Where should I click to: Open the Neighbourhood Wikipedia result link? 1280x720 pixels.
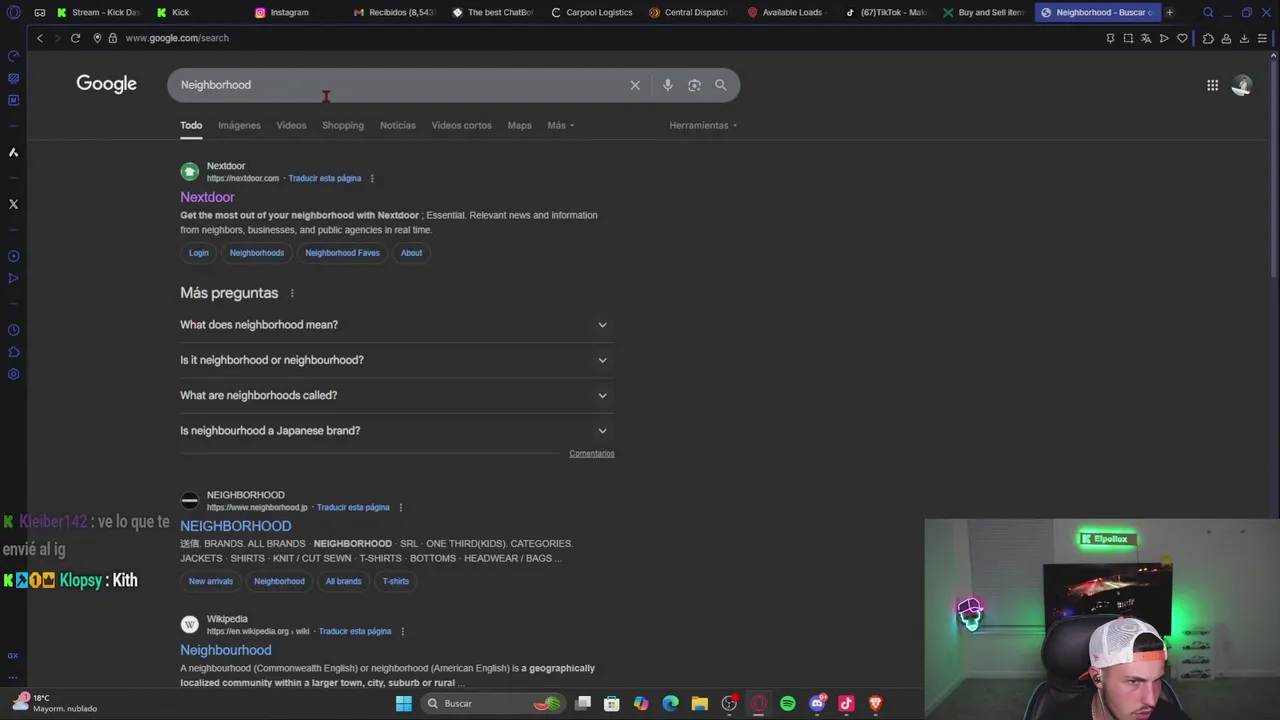[x=226, y=650]
